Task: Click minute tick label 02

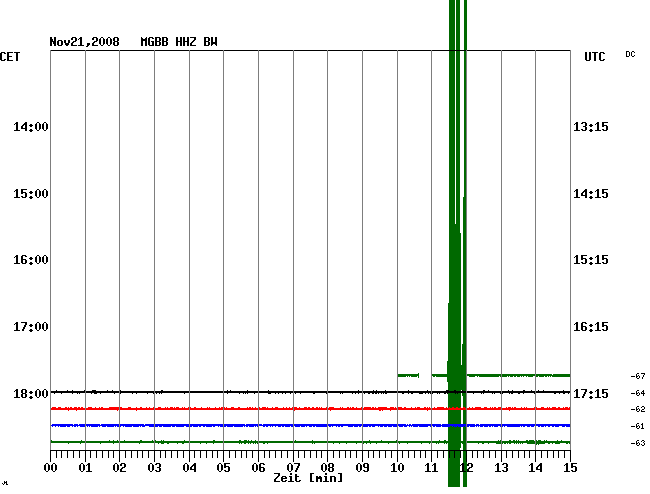Action: click(119, 468)
